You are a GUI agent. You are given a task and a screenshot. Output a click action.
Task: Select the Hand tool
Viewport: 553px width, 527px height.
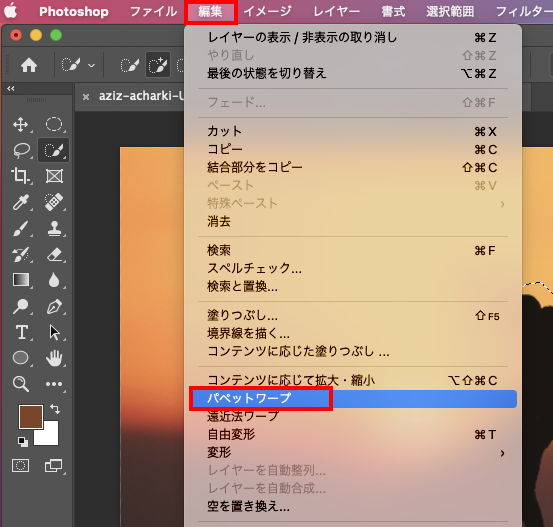pos(54,358)
